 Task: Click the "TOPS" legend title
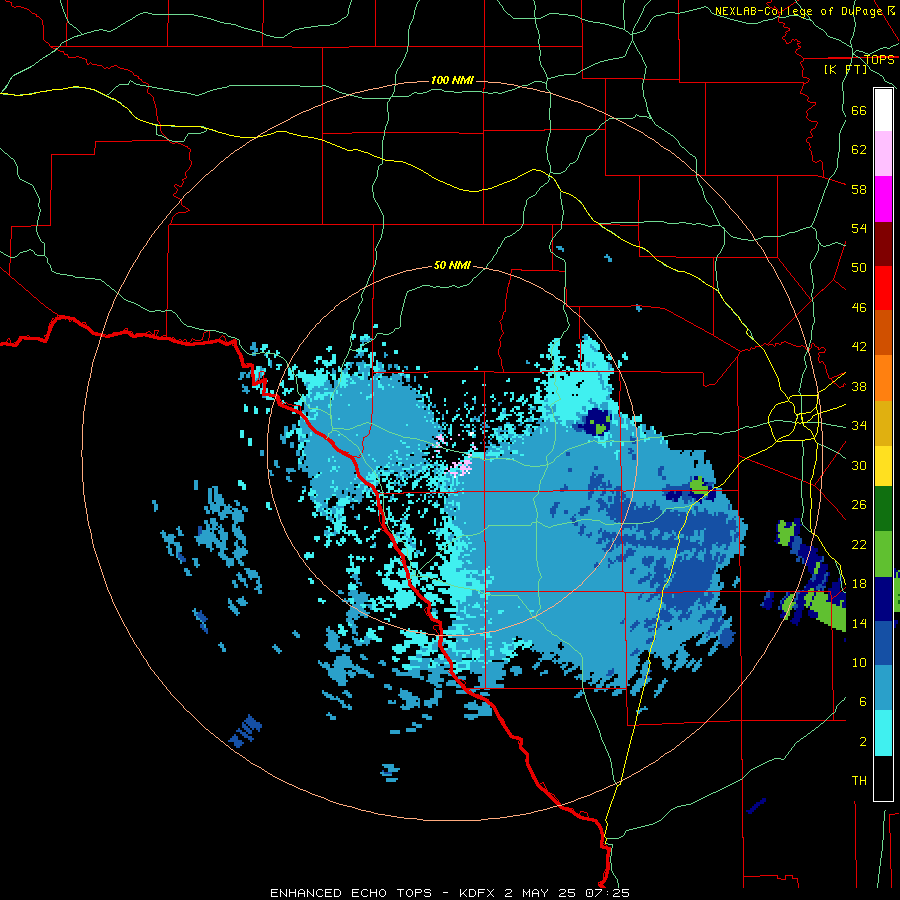[x=879, y=60]
